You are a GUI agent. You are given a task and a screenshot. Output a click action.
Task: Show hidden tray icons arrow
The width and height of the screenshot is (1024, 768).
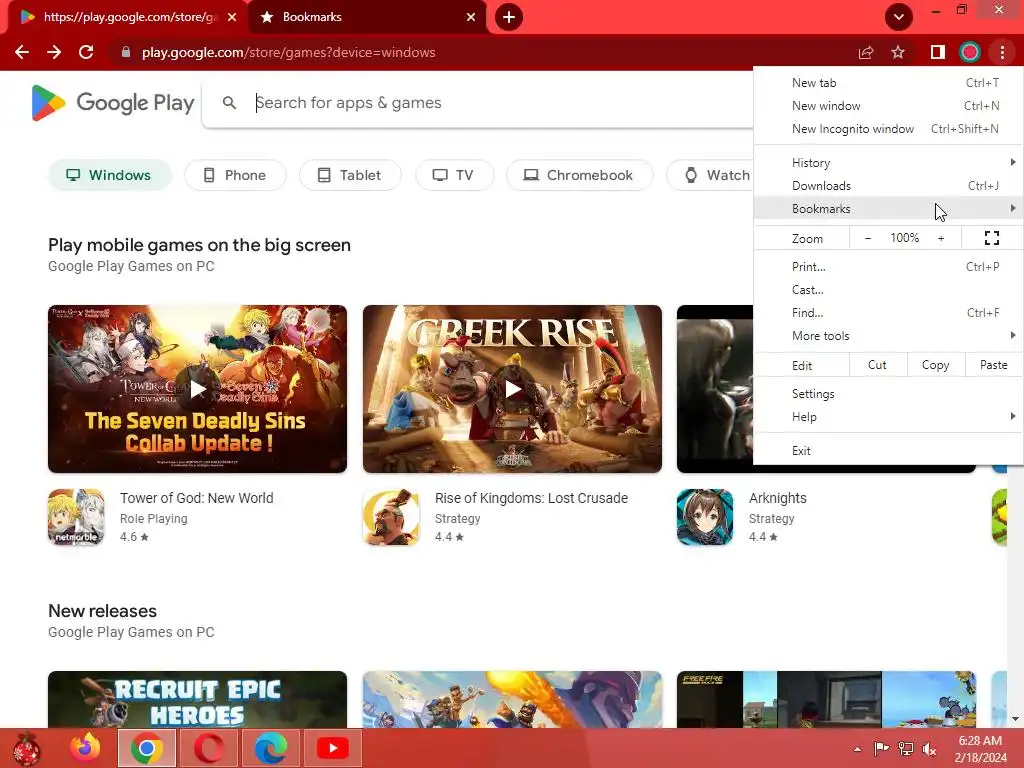(x=857, y=749)
